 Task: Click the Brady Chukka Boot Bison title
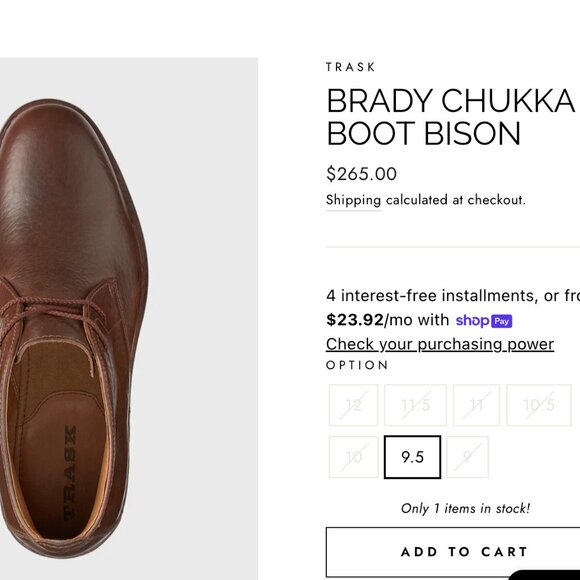[x=451, y=117]
